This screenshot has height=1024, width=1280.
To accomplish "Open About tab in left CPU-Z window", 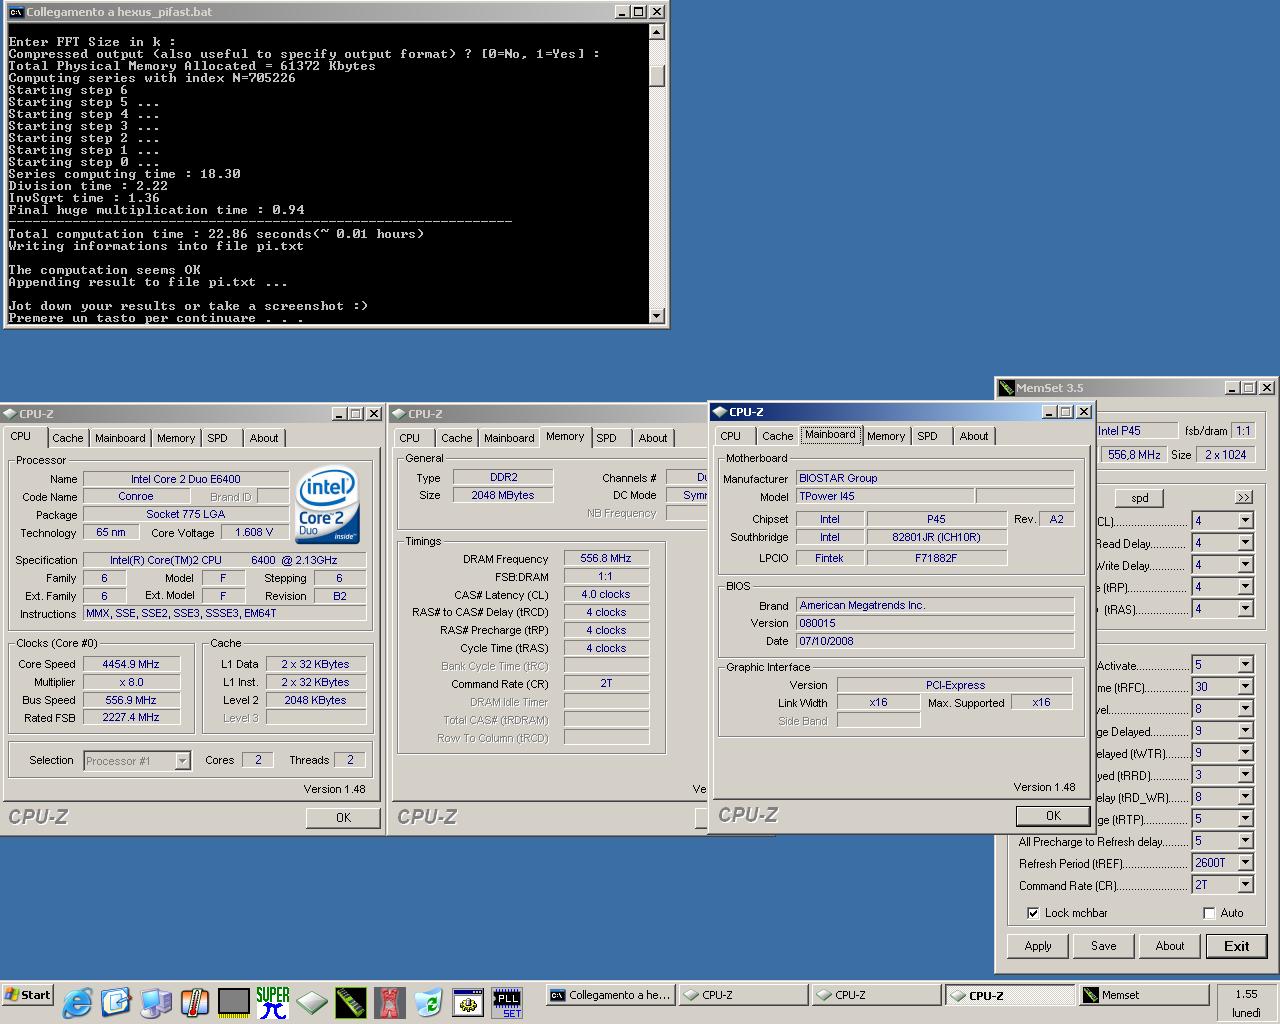I will (x=264, y=438).
